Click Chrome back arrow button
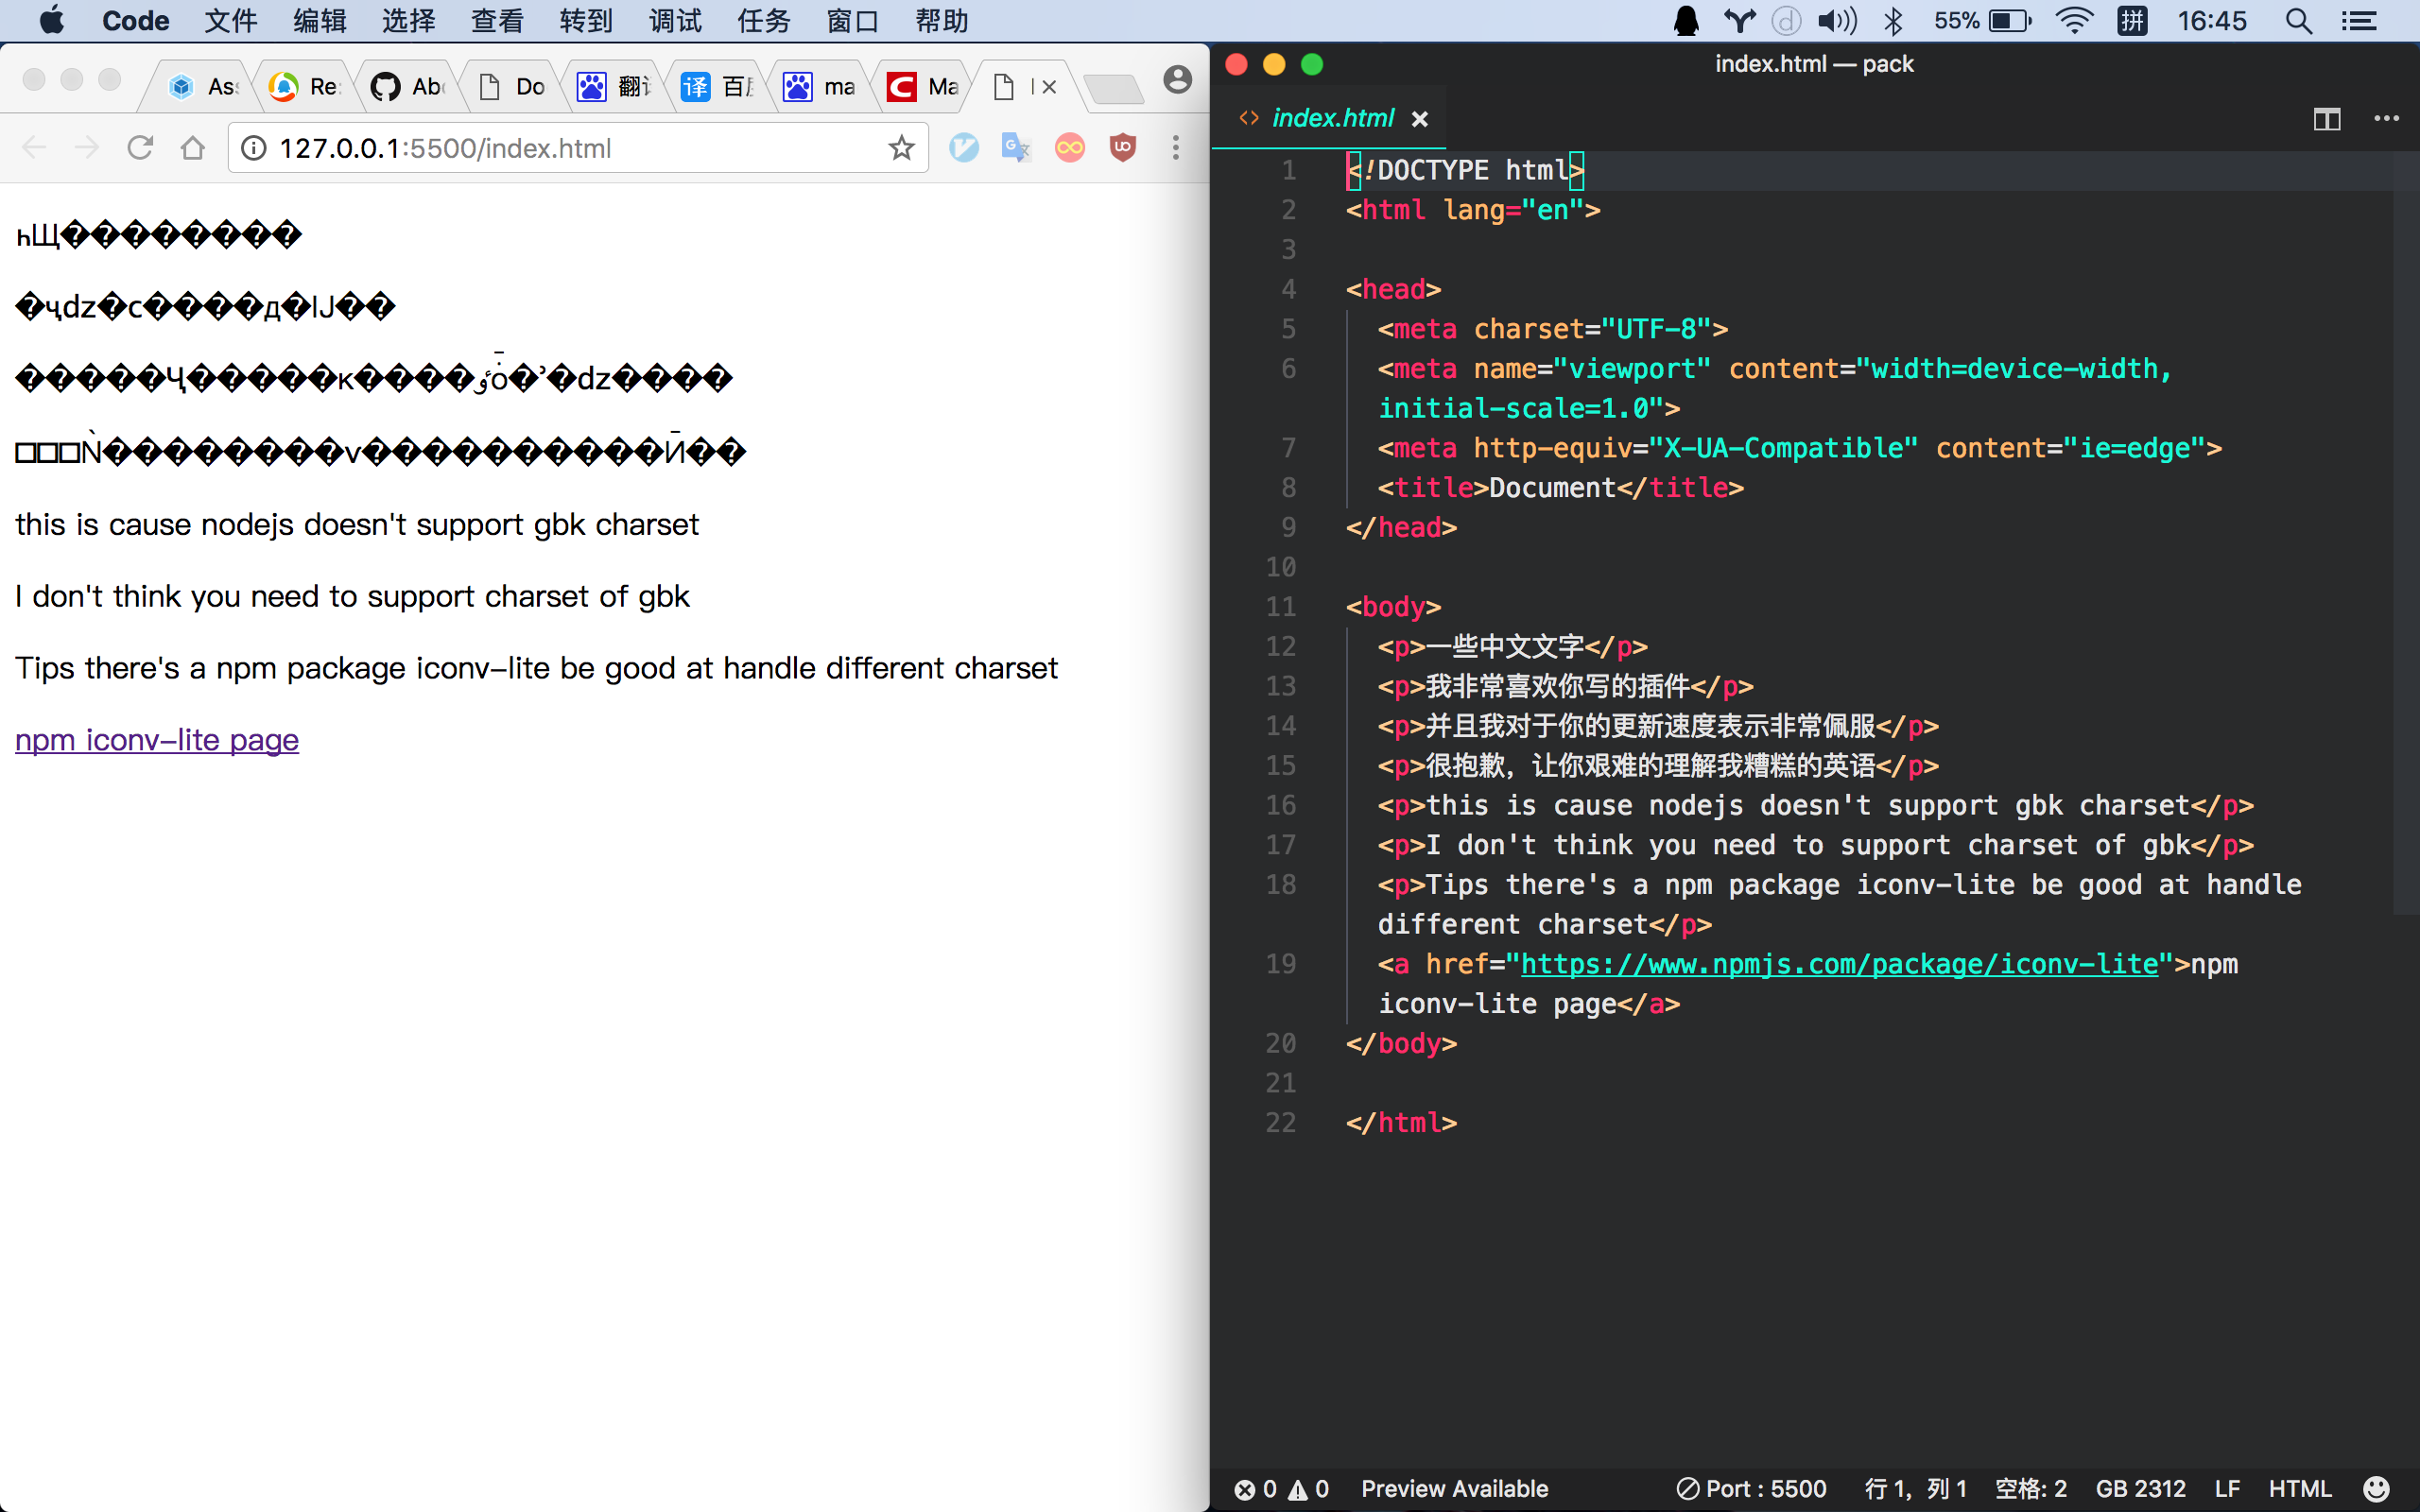The width and height of the screenshot is (2420, 1512). point(34,148)
